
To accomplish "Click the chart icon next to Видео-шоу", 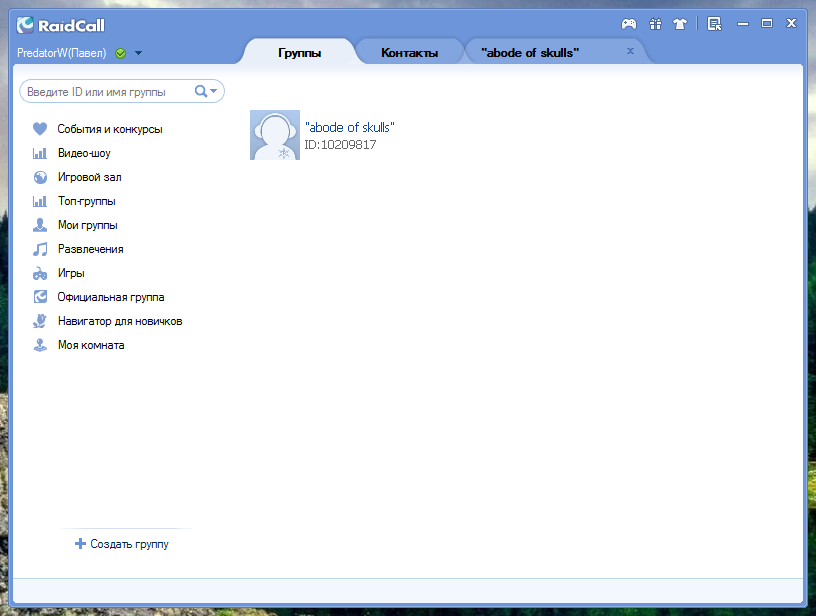I will pyautogui.click(x=40, y=153).
